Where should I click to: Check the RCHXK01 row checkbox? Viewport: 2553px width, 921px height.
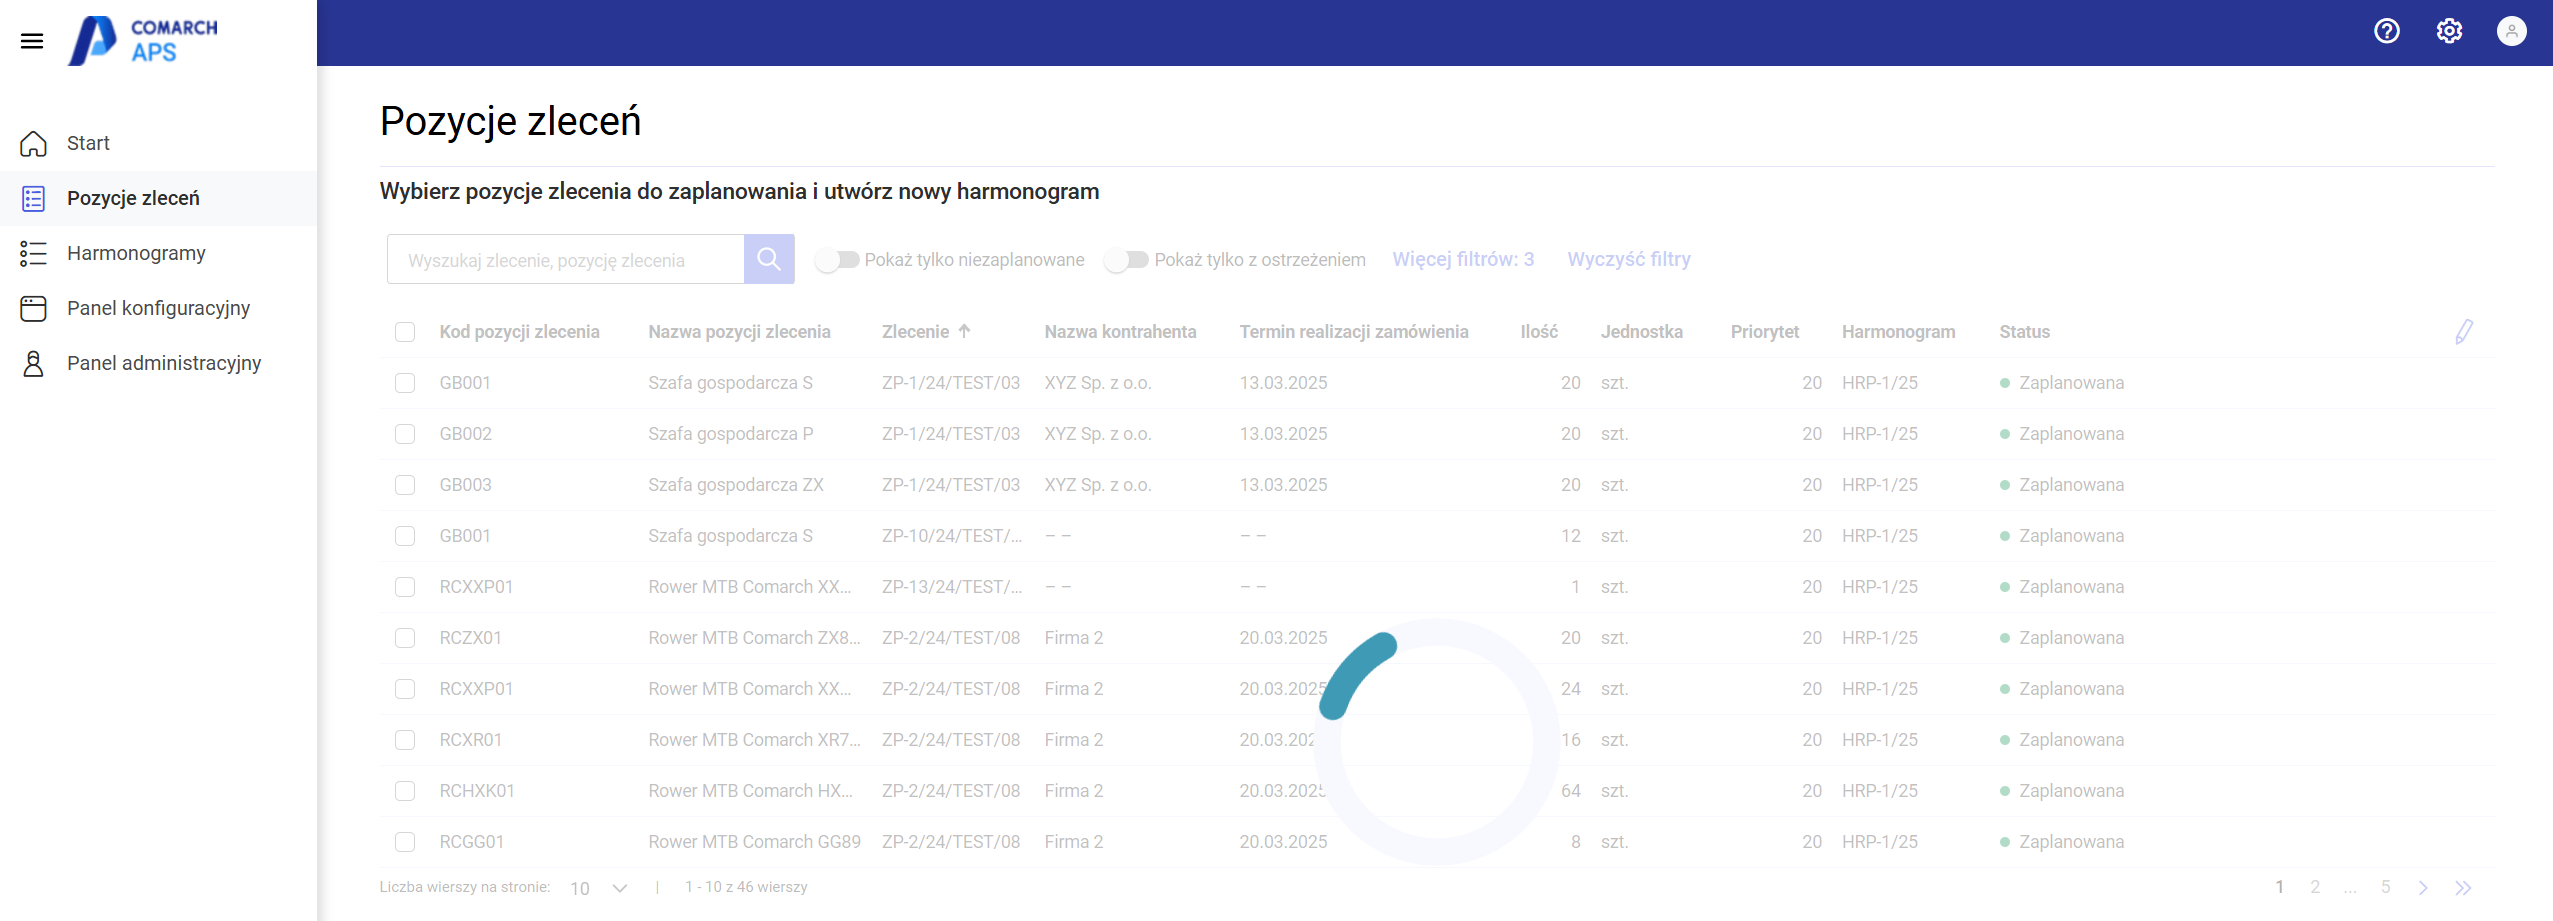point(405,791)
